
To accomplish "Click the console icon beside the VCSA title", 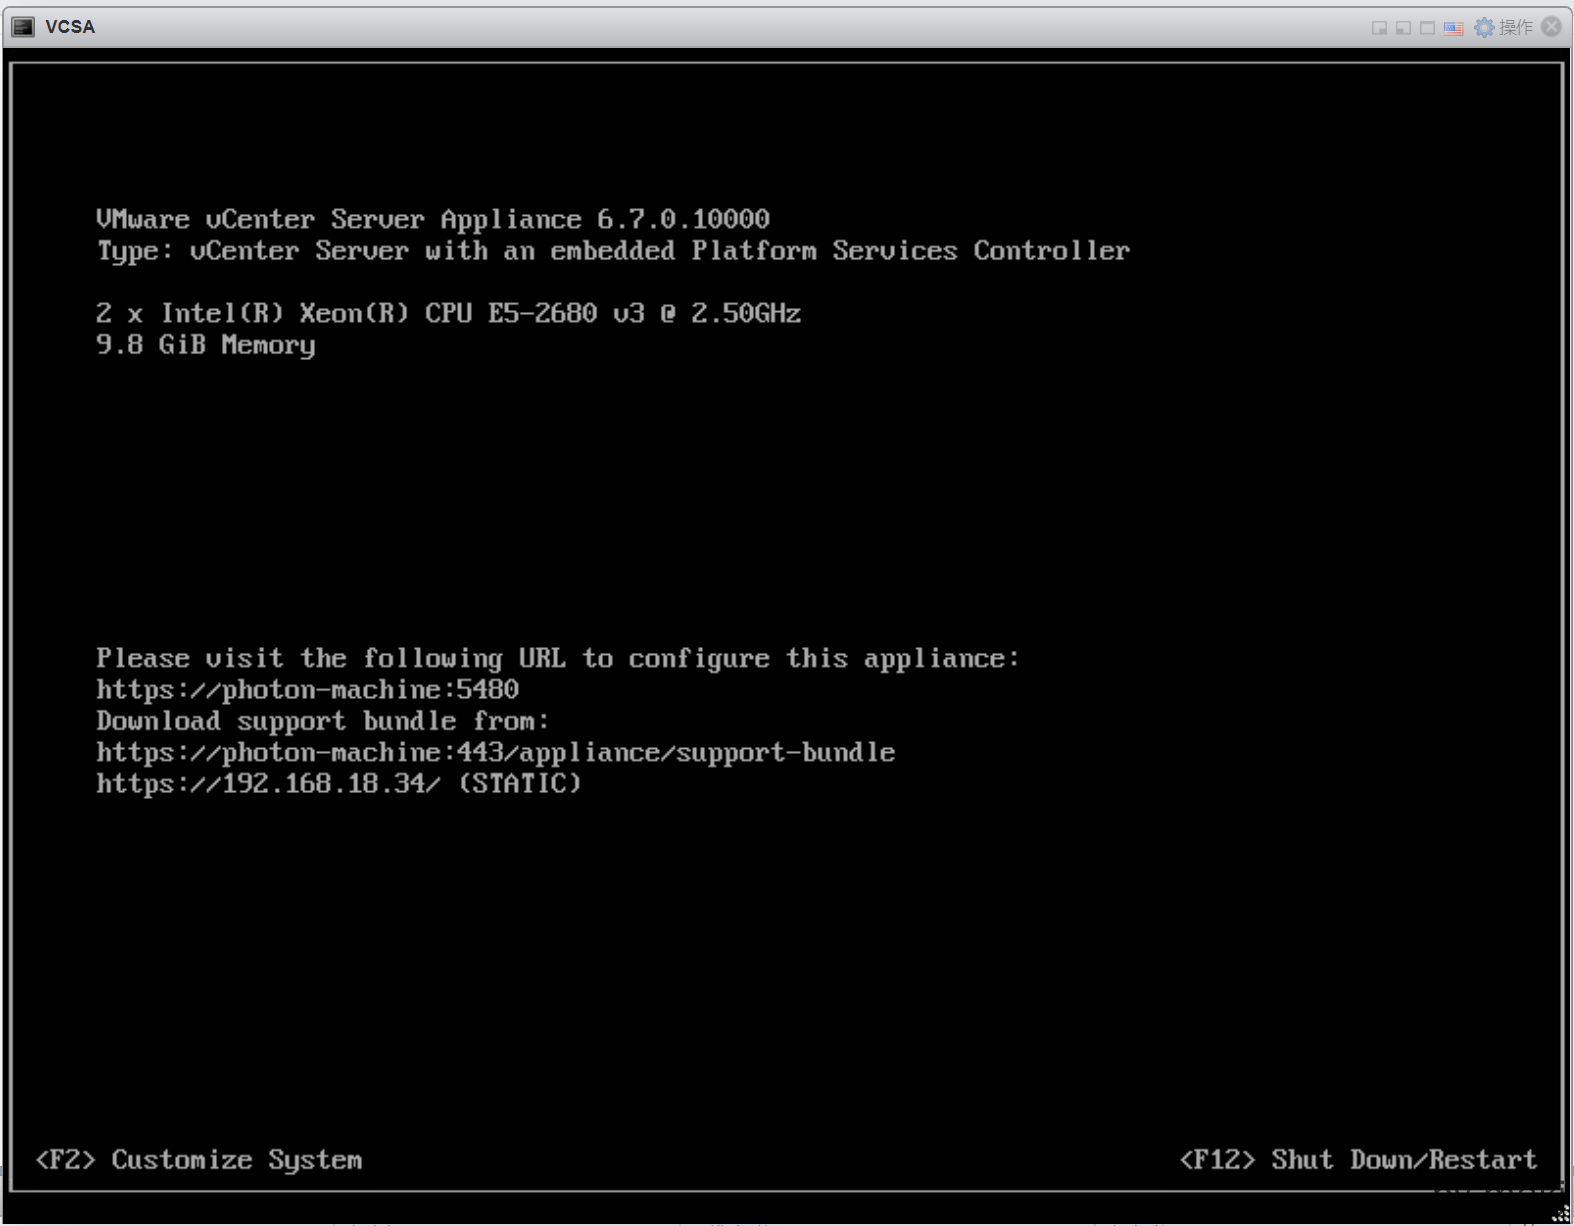I will [23, 27].
